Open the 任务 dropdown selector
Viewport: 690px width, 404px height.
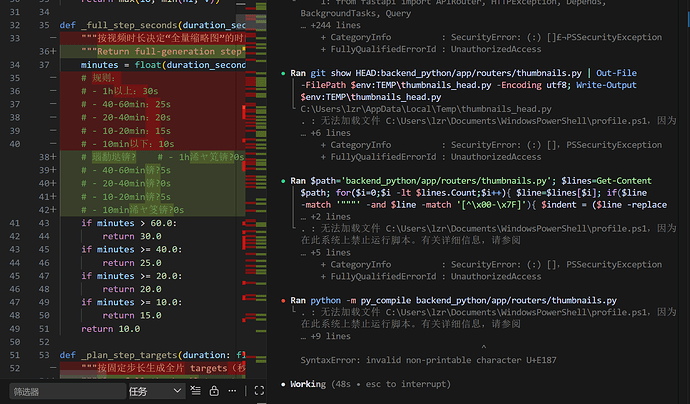click(x=155, y=391)
